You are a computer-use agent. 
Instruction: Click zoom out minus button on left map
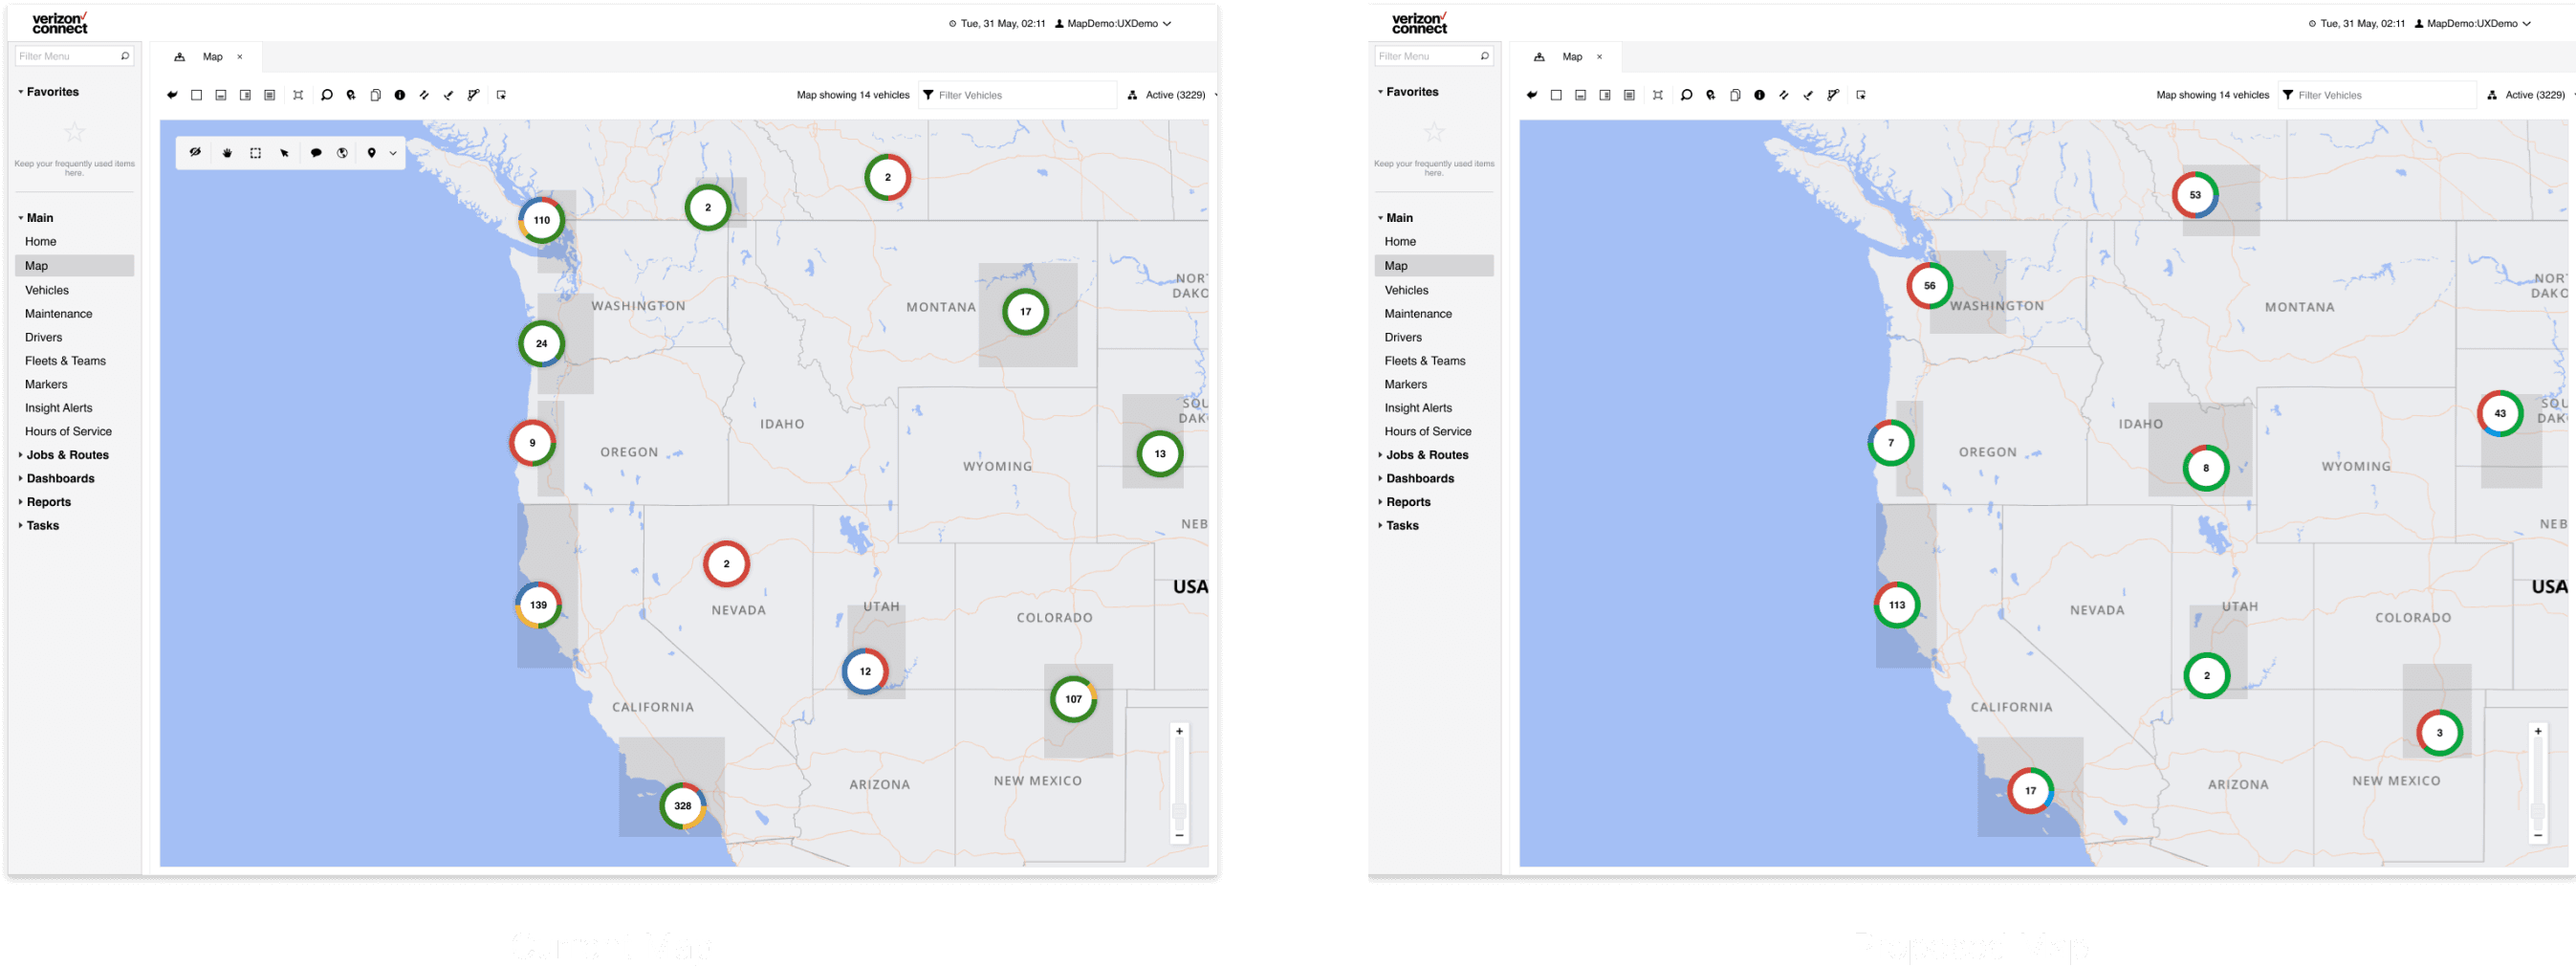(1180, 835)
